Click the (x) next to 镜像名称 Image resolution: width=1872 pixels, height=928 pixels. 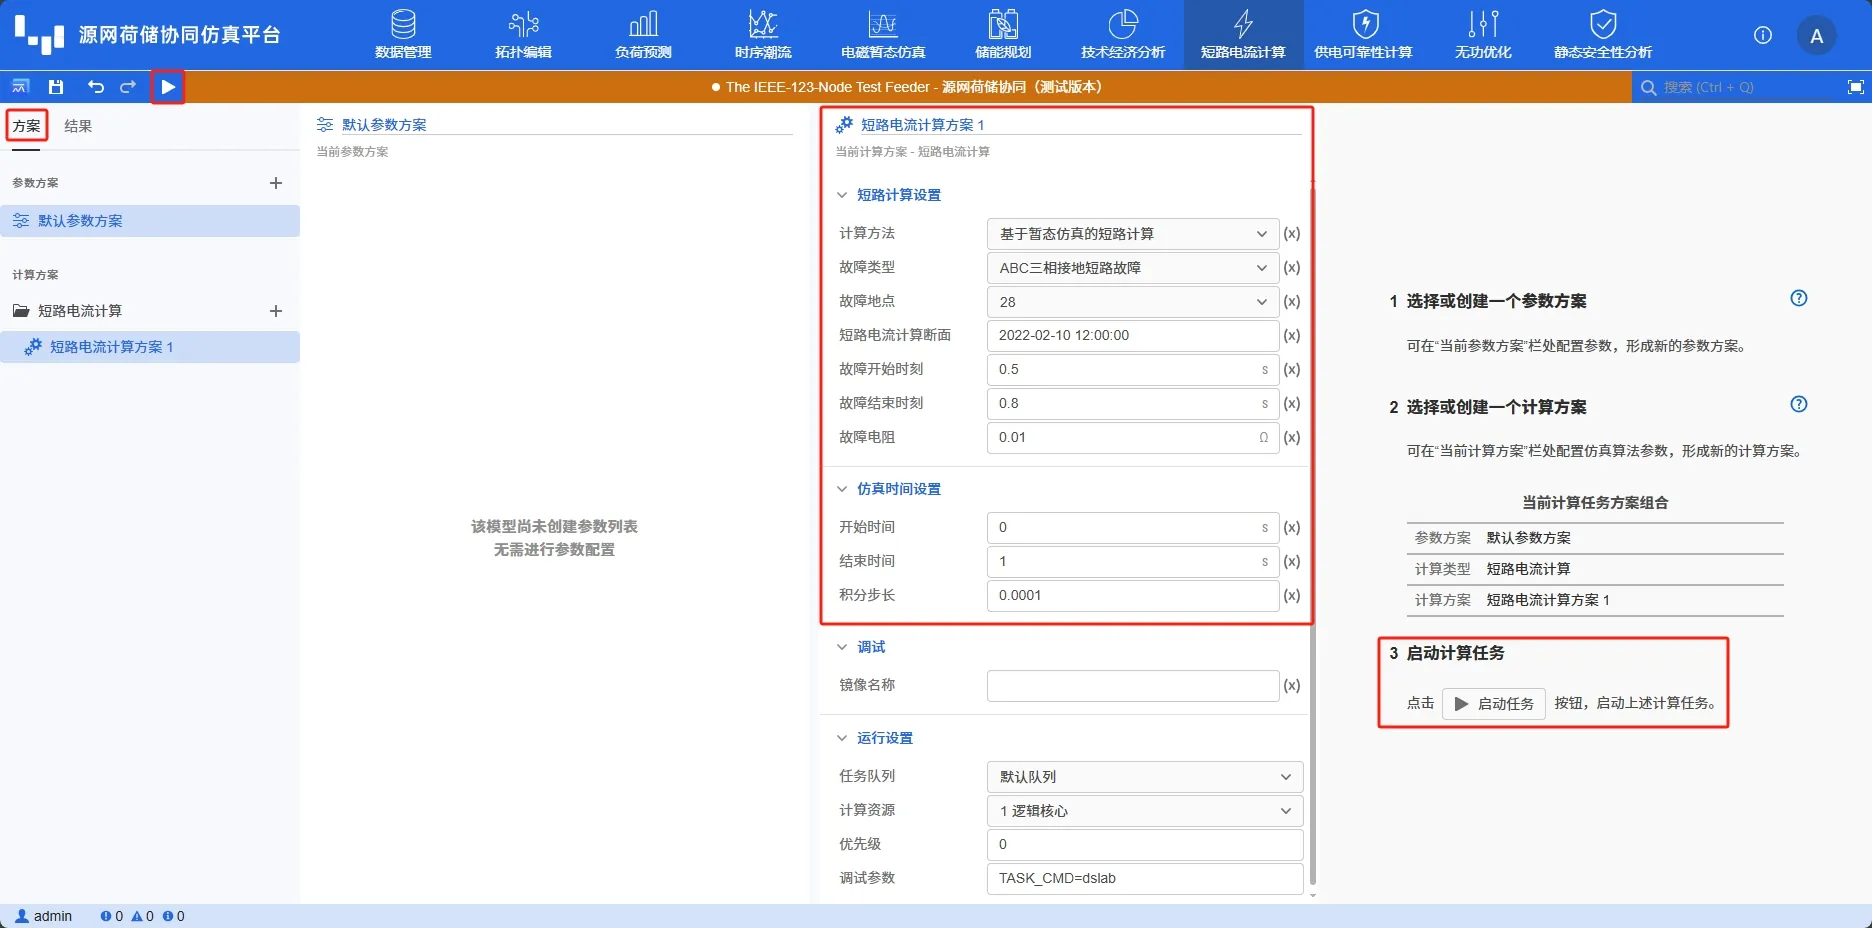click(1292, 686)
